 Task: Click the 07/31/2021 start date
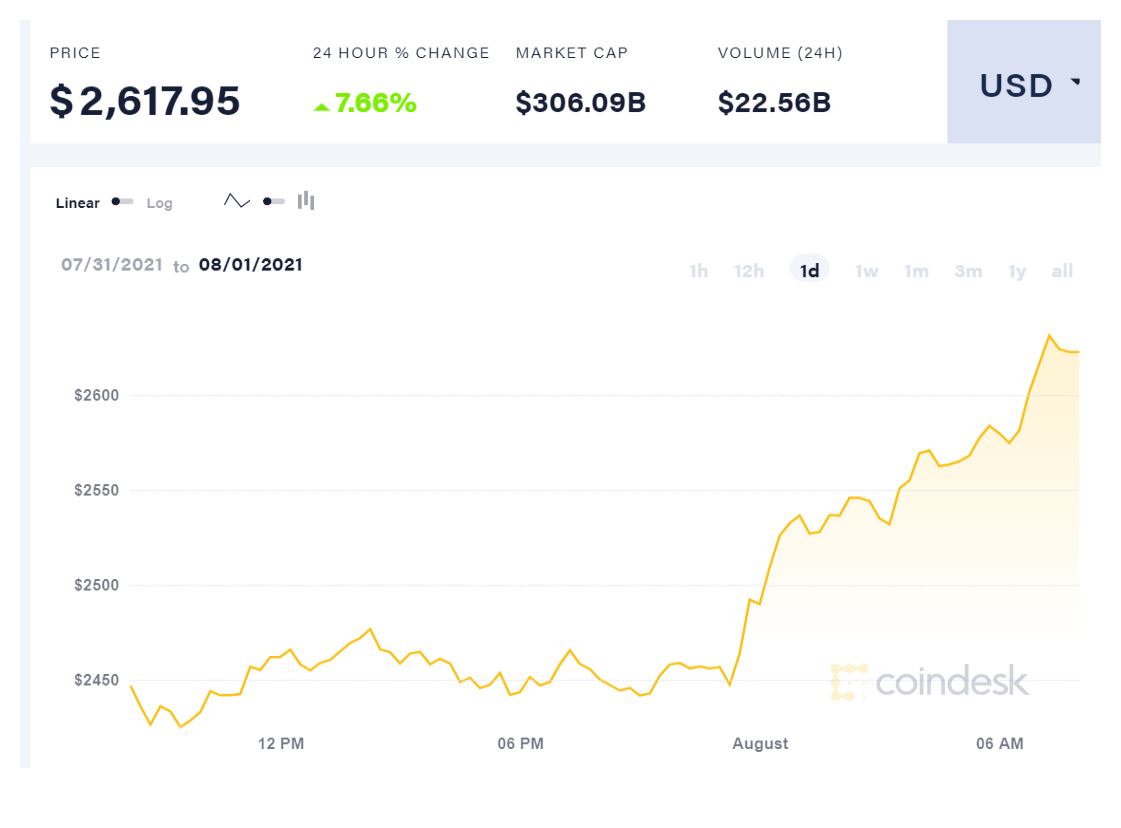[111, 265]
